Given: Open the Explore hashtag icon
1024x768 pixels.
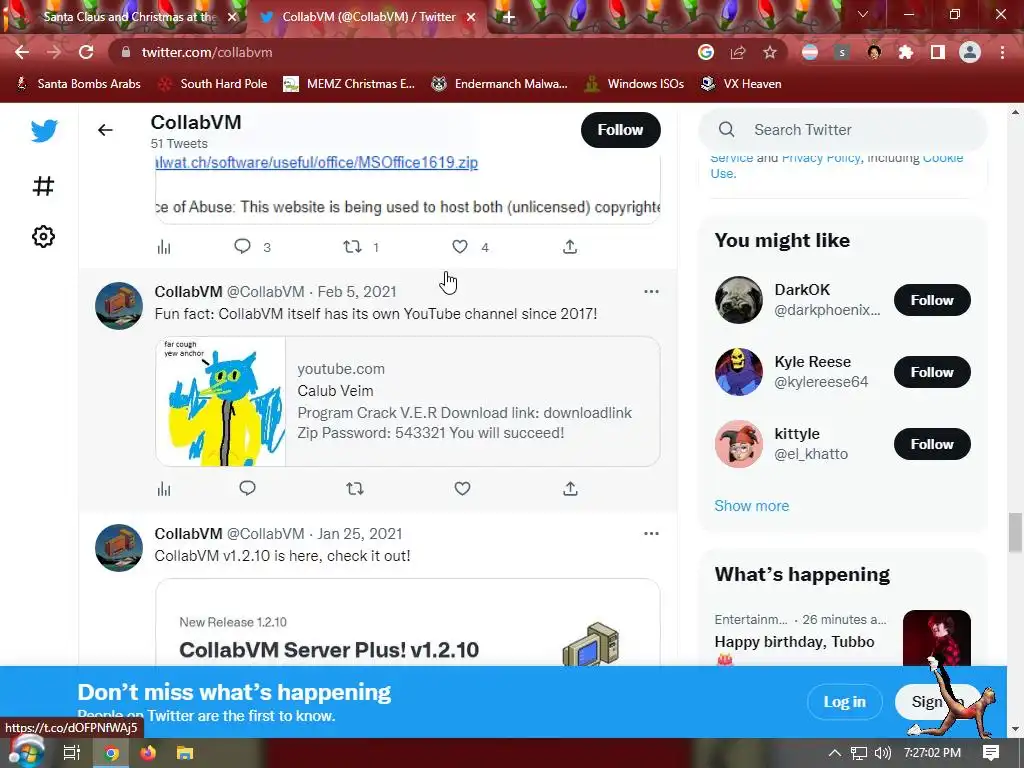Looking at the screenshot, I should (43, 186).
